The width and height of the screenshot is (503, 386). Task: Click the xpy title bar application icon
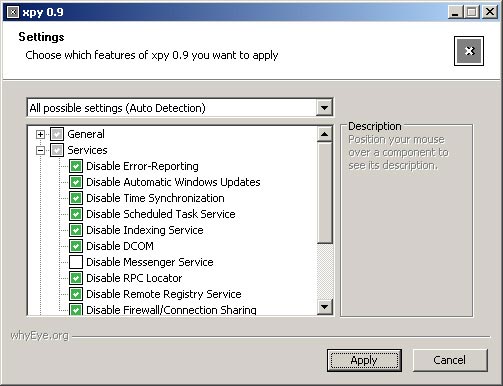click(x=13, y=12)
